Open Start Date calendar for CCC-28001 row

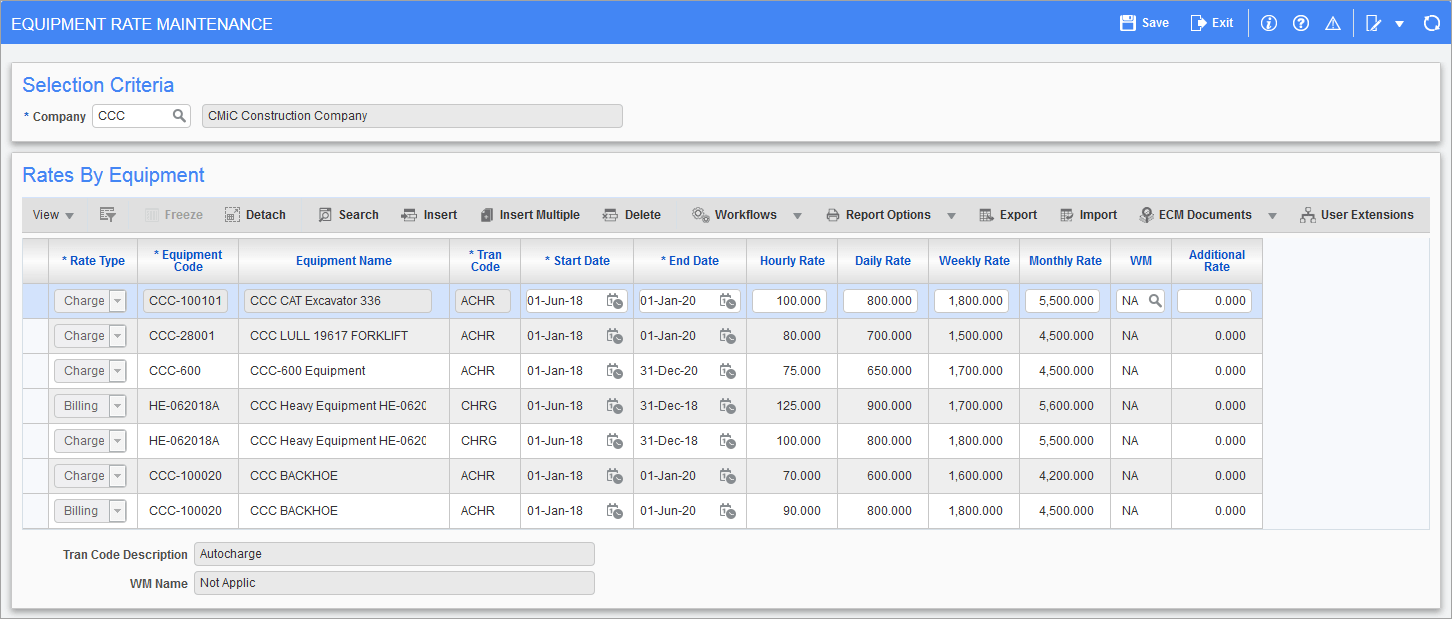(615, 336)
